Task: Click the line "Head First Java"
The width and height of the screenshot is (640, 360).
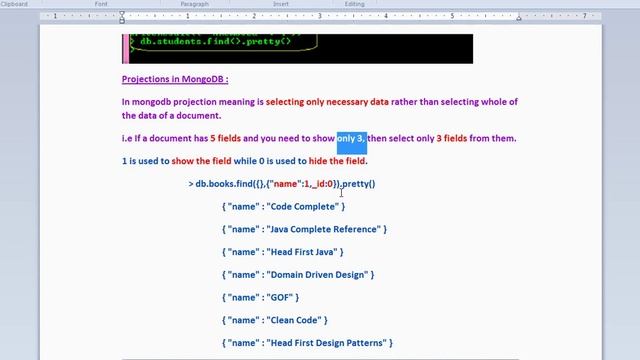Action: [282, 252]
